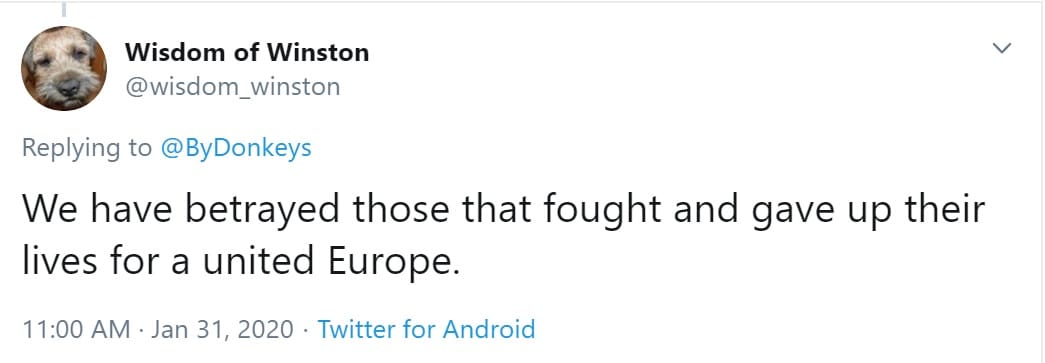The height and width of the screenshot is (363, 1045).
Task: Click the dog's nose in the avatar
Action: [x=68, y=87]
